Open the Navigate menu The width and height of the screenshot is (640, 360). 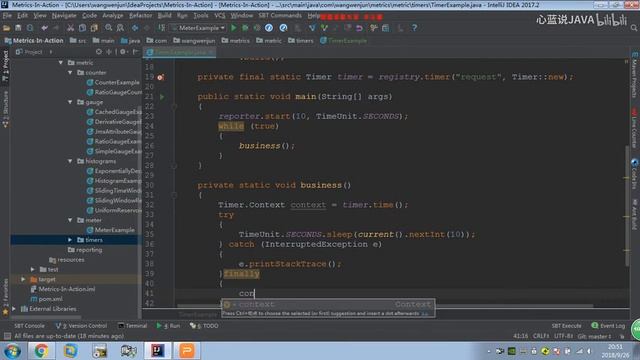[64, 16]
